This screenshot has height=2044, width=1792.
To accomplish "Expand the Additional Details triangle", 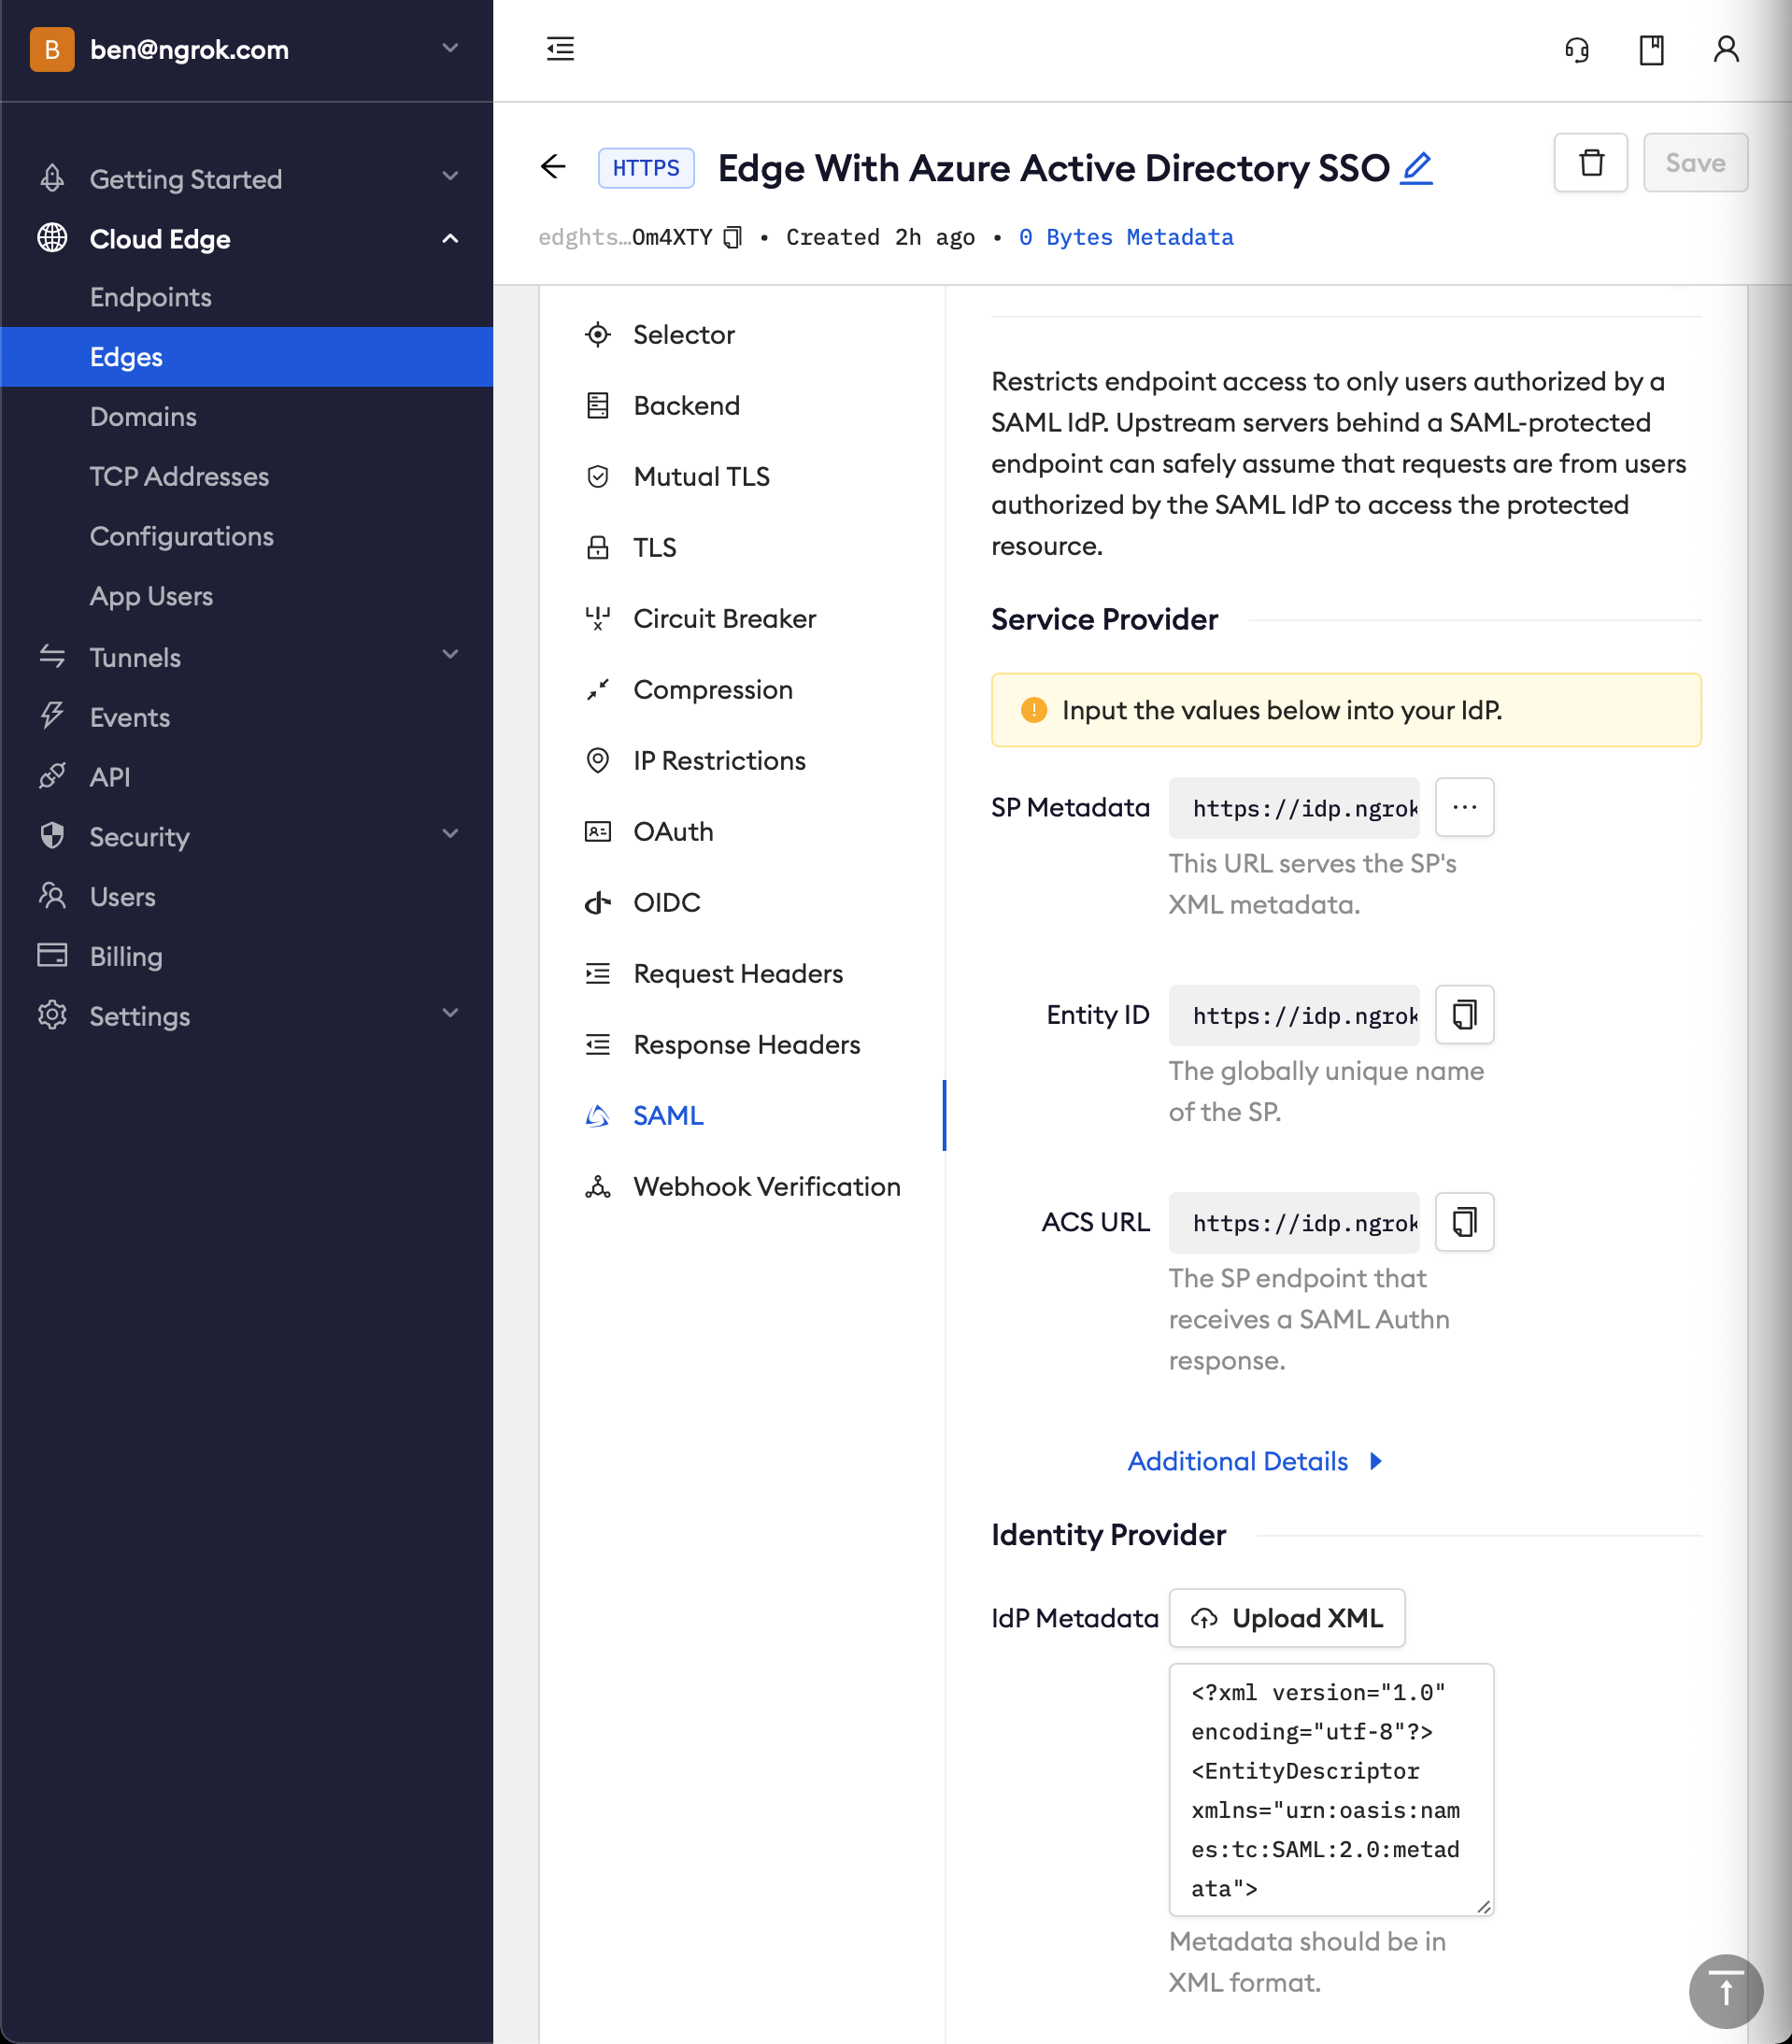I will click(x=1376, y=1461).
